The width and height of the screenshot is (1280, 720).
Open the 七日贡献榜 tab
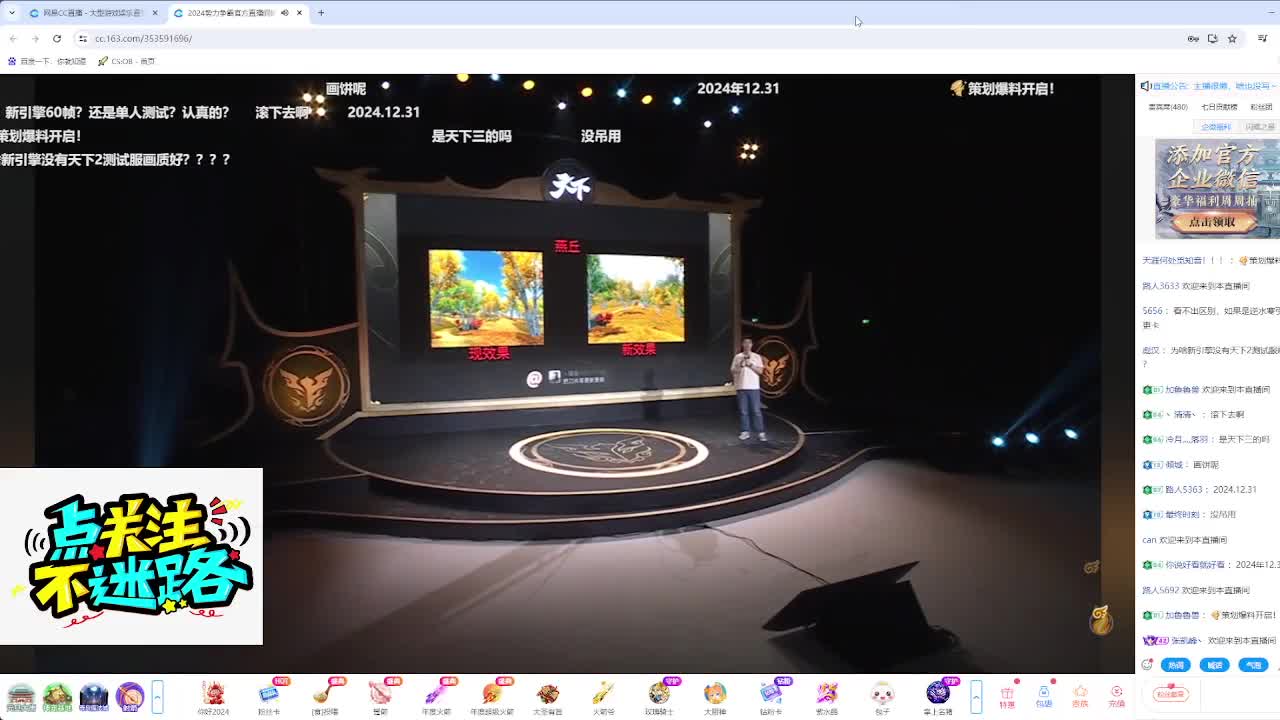pyautogui.click(x=1219, y=107)
